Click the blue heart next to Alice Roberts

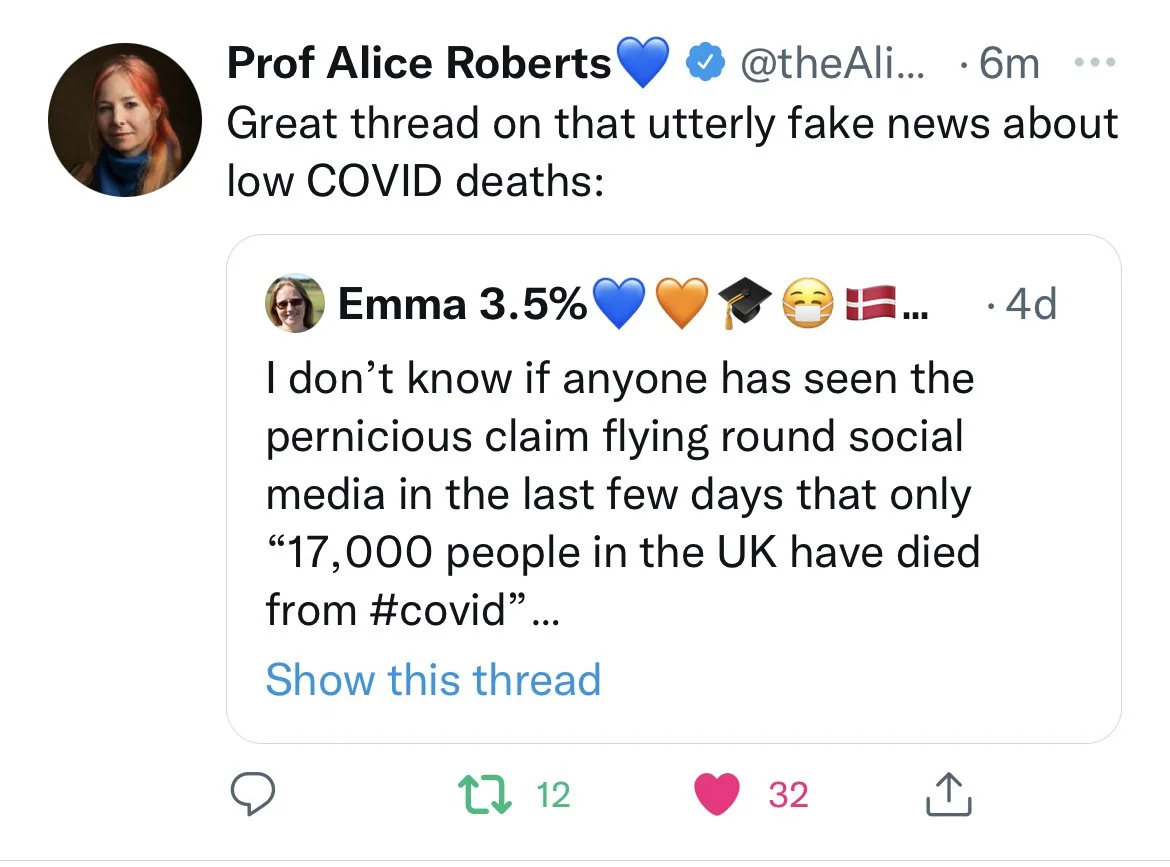[x=644, y=63]
